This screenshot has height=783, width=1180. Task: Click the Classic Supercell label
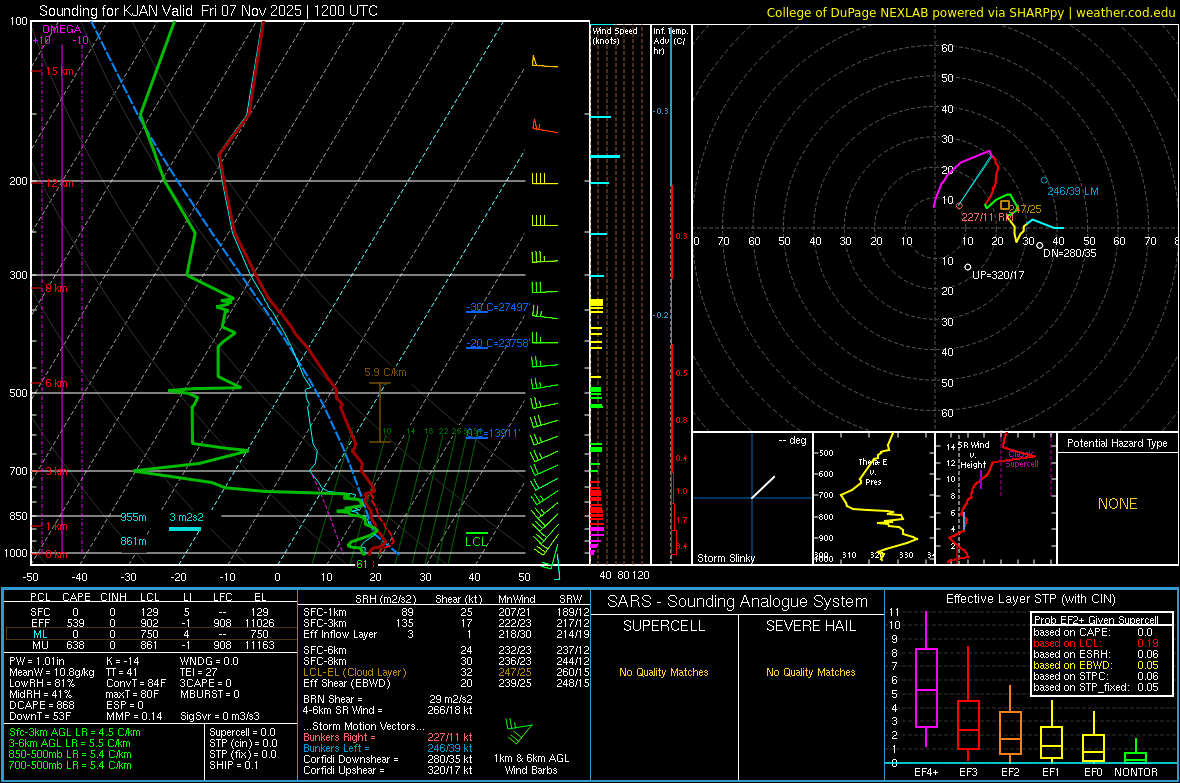coord(1021,459)
